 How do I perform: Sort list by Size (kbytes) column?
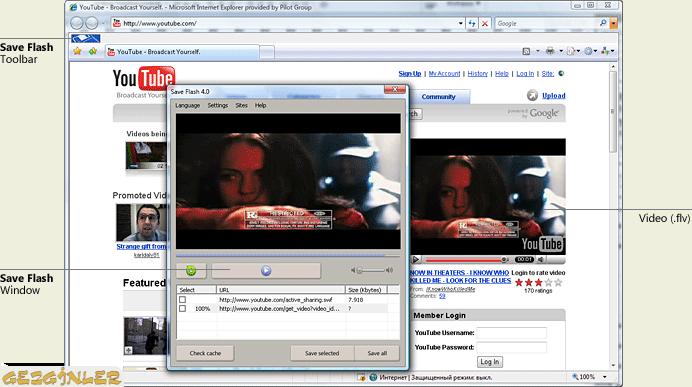366,290
